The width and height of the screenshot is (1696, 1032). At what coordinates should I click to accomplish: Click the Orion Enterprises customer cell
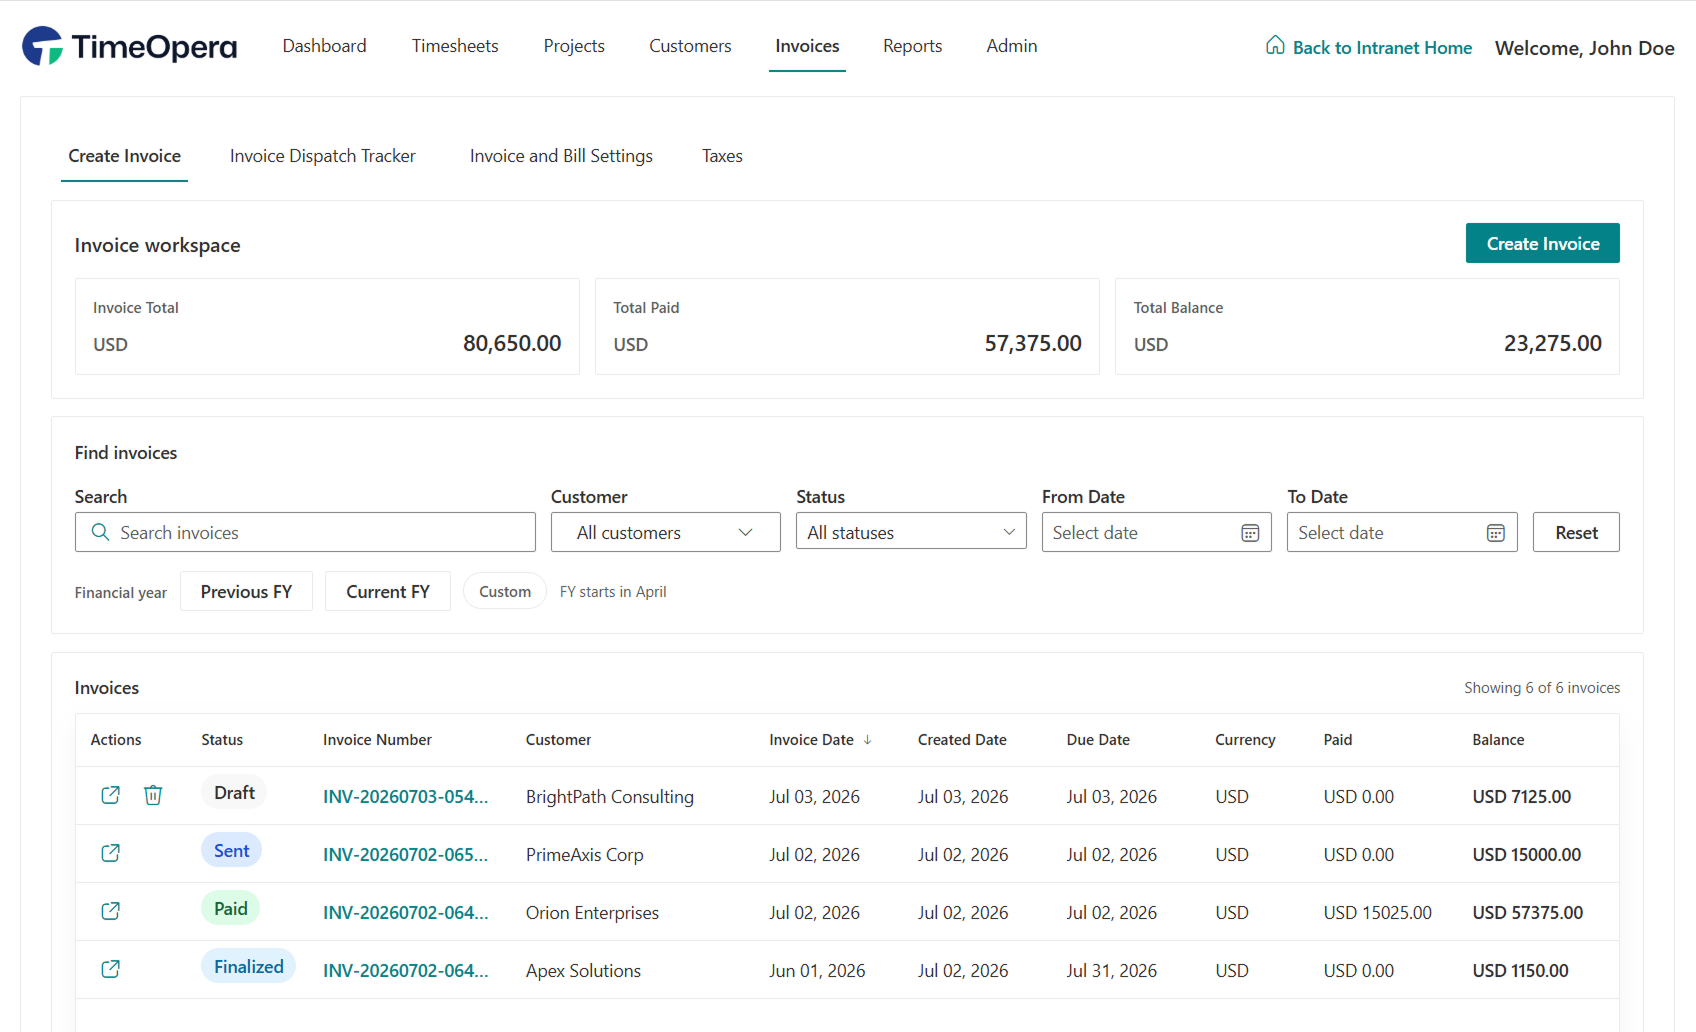click(x=592, y=913)
